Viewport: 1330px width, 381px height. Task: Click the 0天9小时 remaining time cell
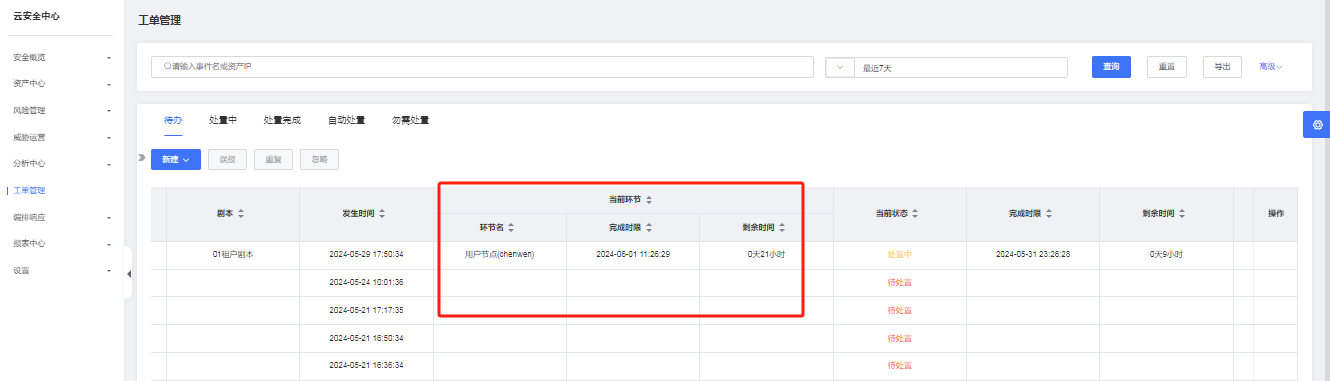coord(1166,254)
